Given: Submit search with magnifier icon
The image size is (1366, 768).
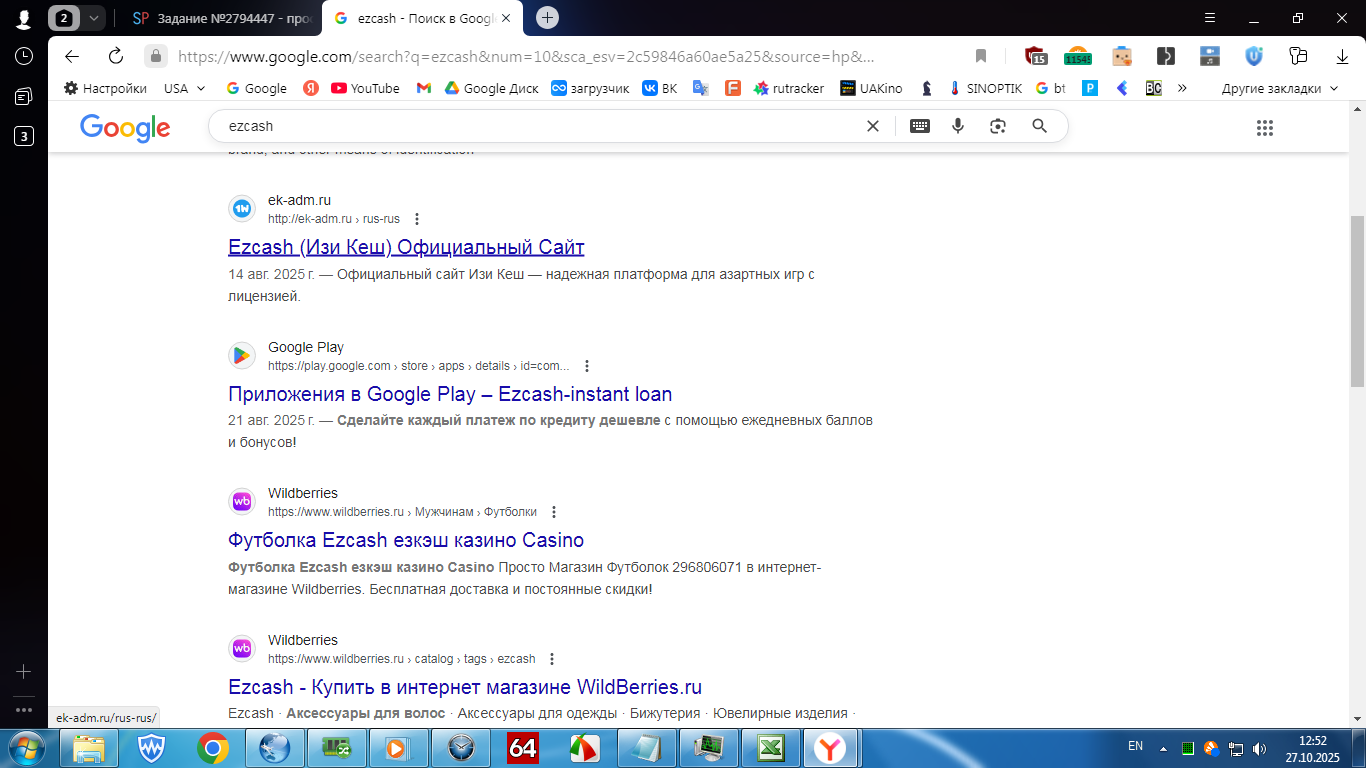Looking at the screenshot, I should tap(1039, 126).
